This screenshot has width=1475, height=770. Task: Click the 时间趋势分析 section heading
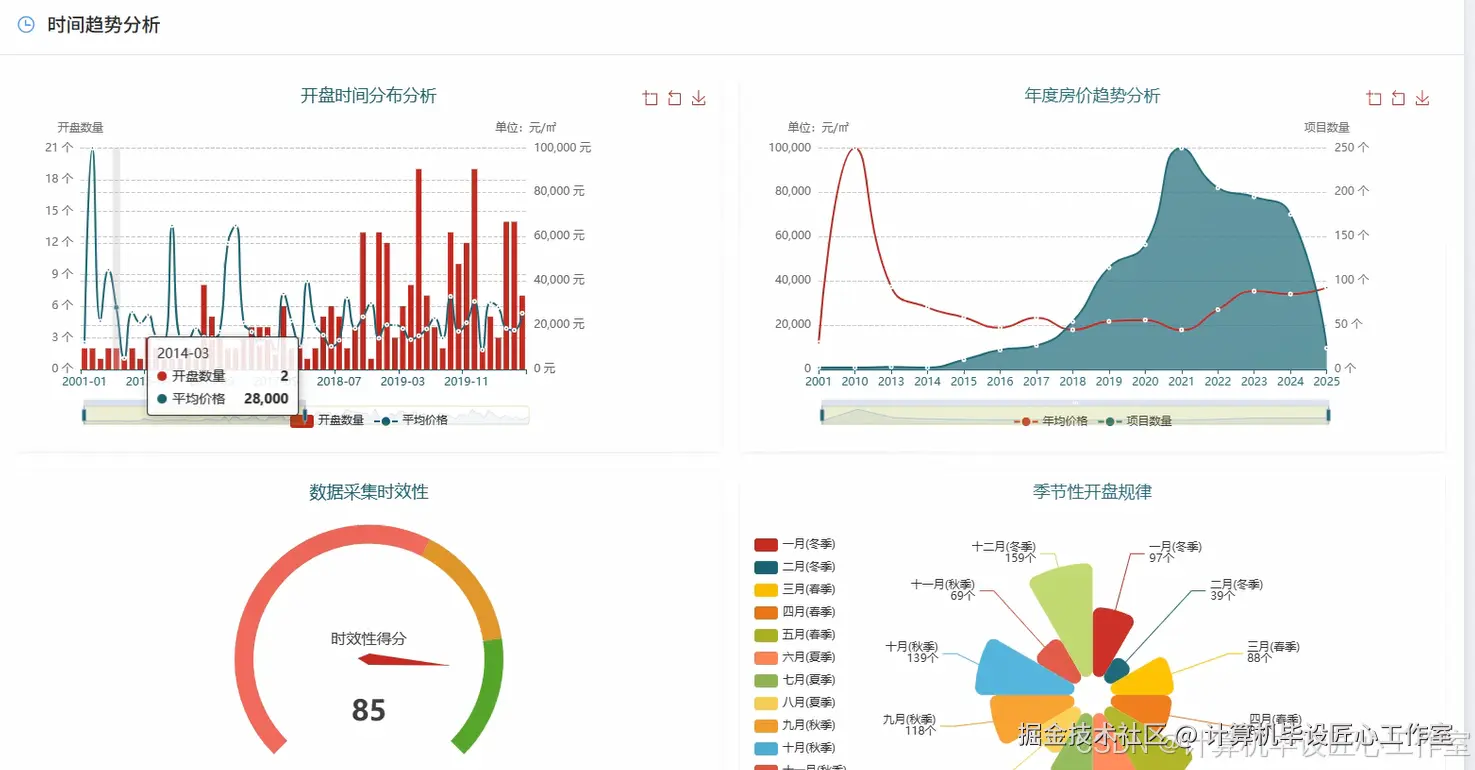coord(104,25)
